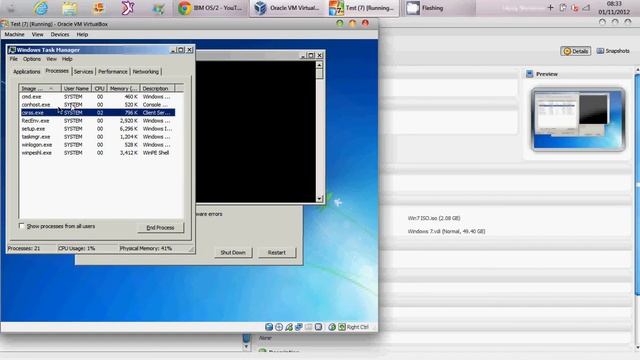Screen dimensions: 640x360
Task: Open the Task Manager View menu
Action: [51, 59]
